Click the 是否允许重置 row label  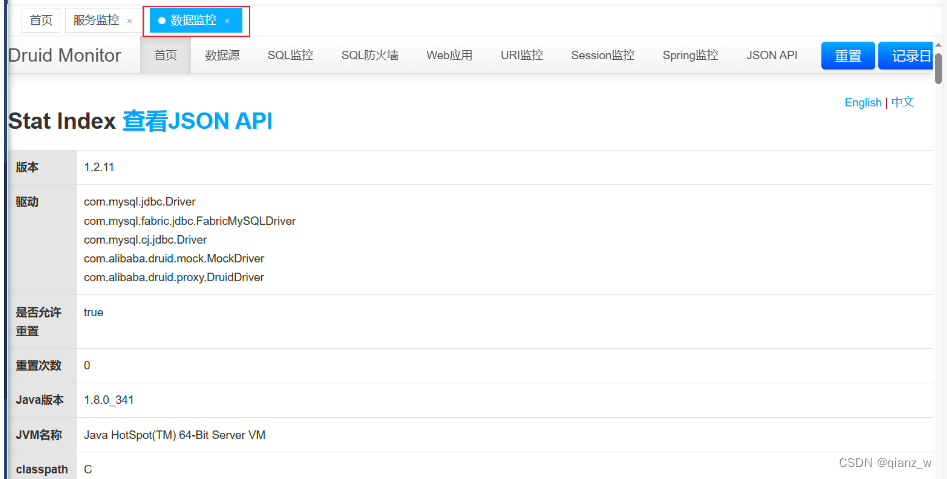pyautogui.click(x=39, y=322)
